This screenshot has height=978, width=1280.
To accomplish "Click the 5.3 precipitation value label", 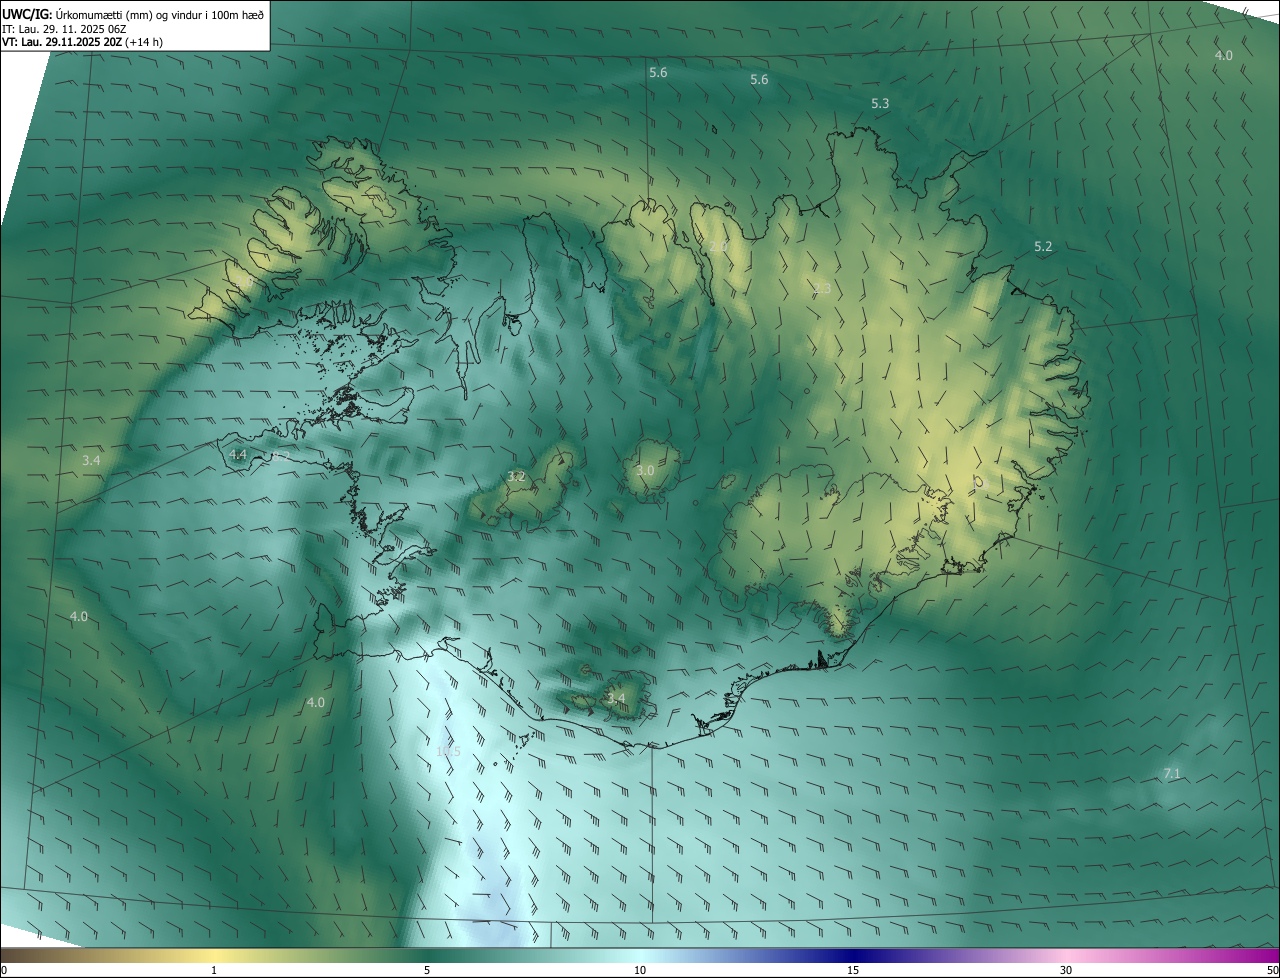I will click(880, 103).
